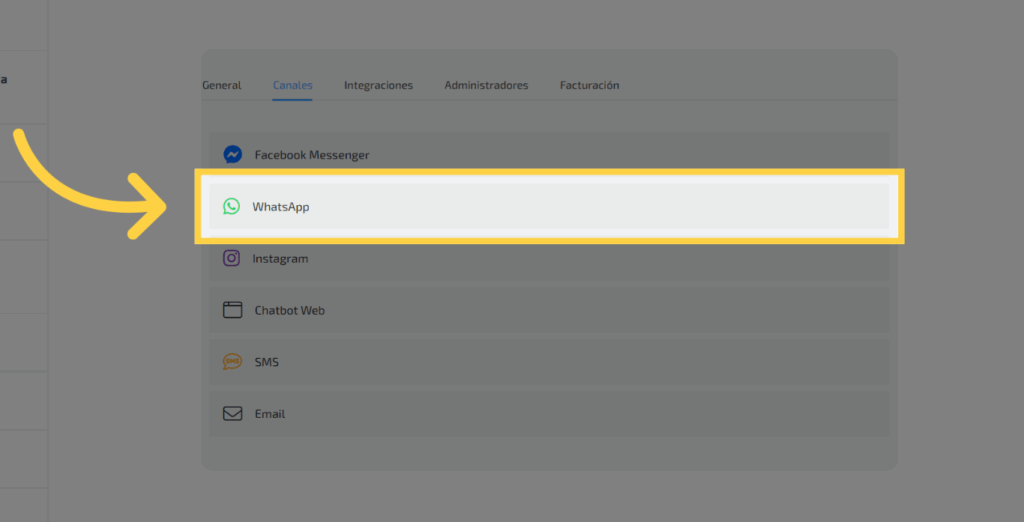Click the Email envelope icon

click(x=232, y=414)
